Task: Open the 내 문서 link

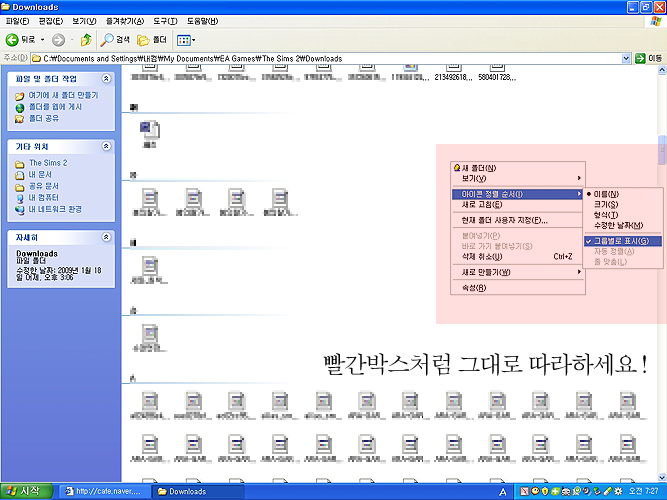Action: point(40,174)
